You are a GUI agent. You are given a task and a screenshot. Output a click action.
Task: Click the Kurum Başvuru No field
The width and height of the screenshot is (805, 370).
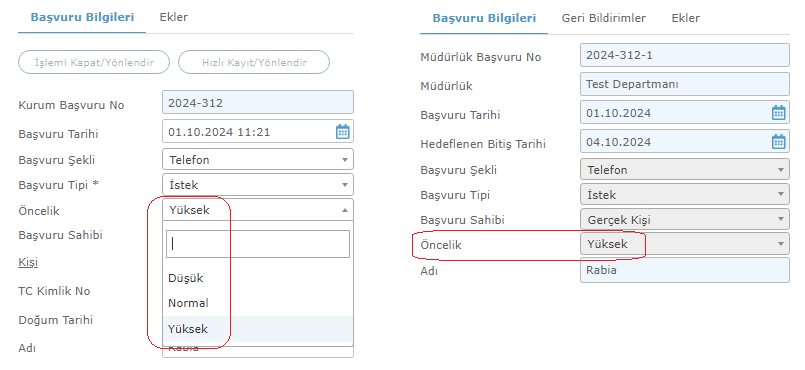coord(258,102)
